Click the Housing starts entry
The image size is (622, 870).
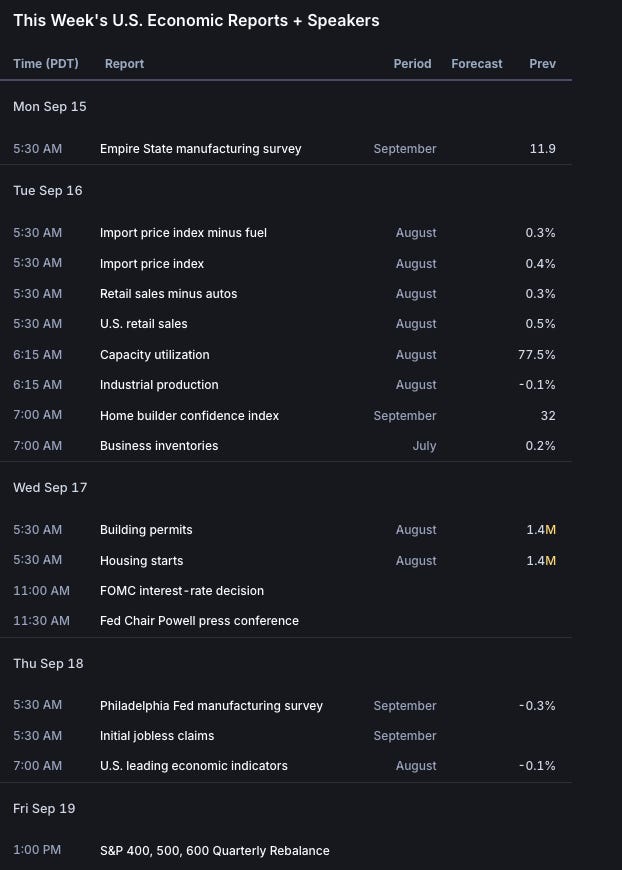141,561
